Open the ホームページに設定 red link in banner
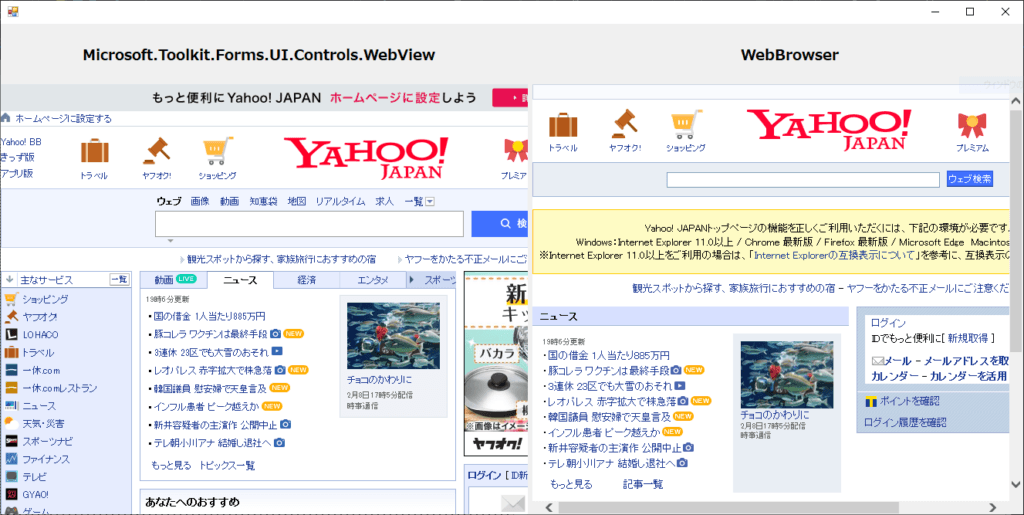 [x=385, y=98]
